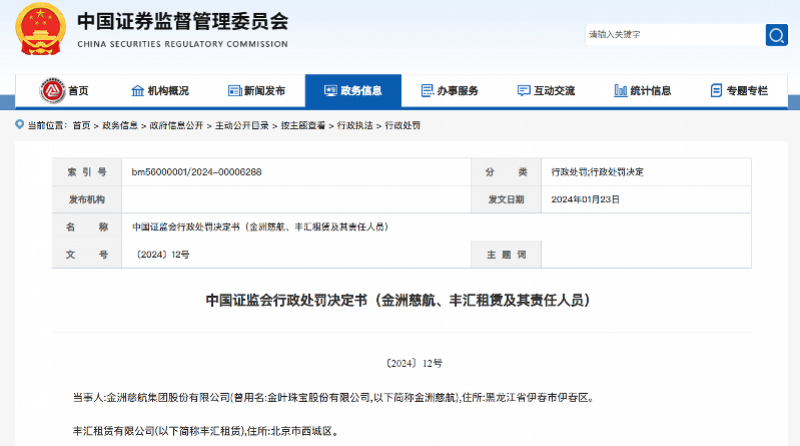800x446 pixels.
Task: Click the bold article heading 中国证监会行政处罚决定书
Action: tap(398, 300)
